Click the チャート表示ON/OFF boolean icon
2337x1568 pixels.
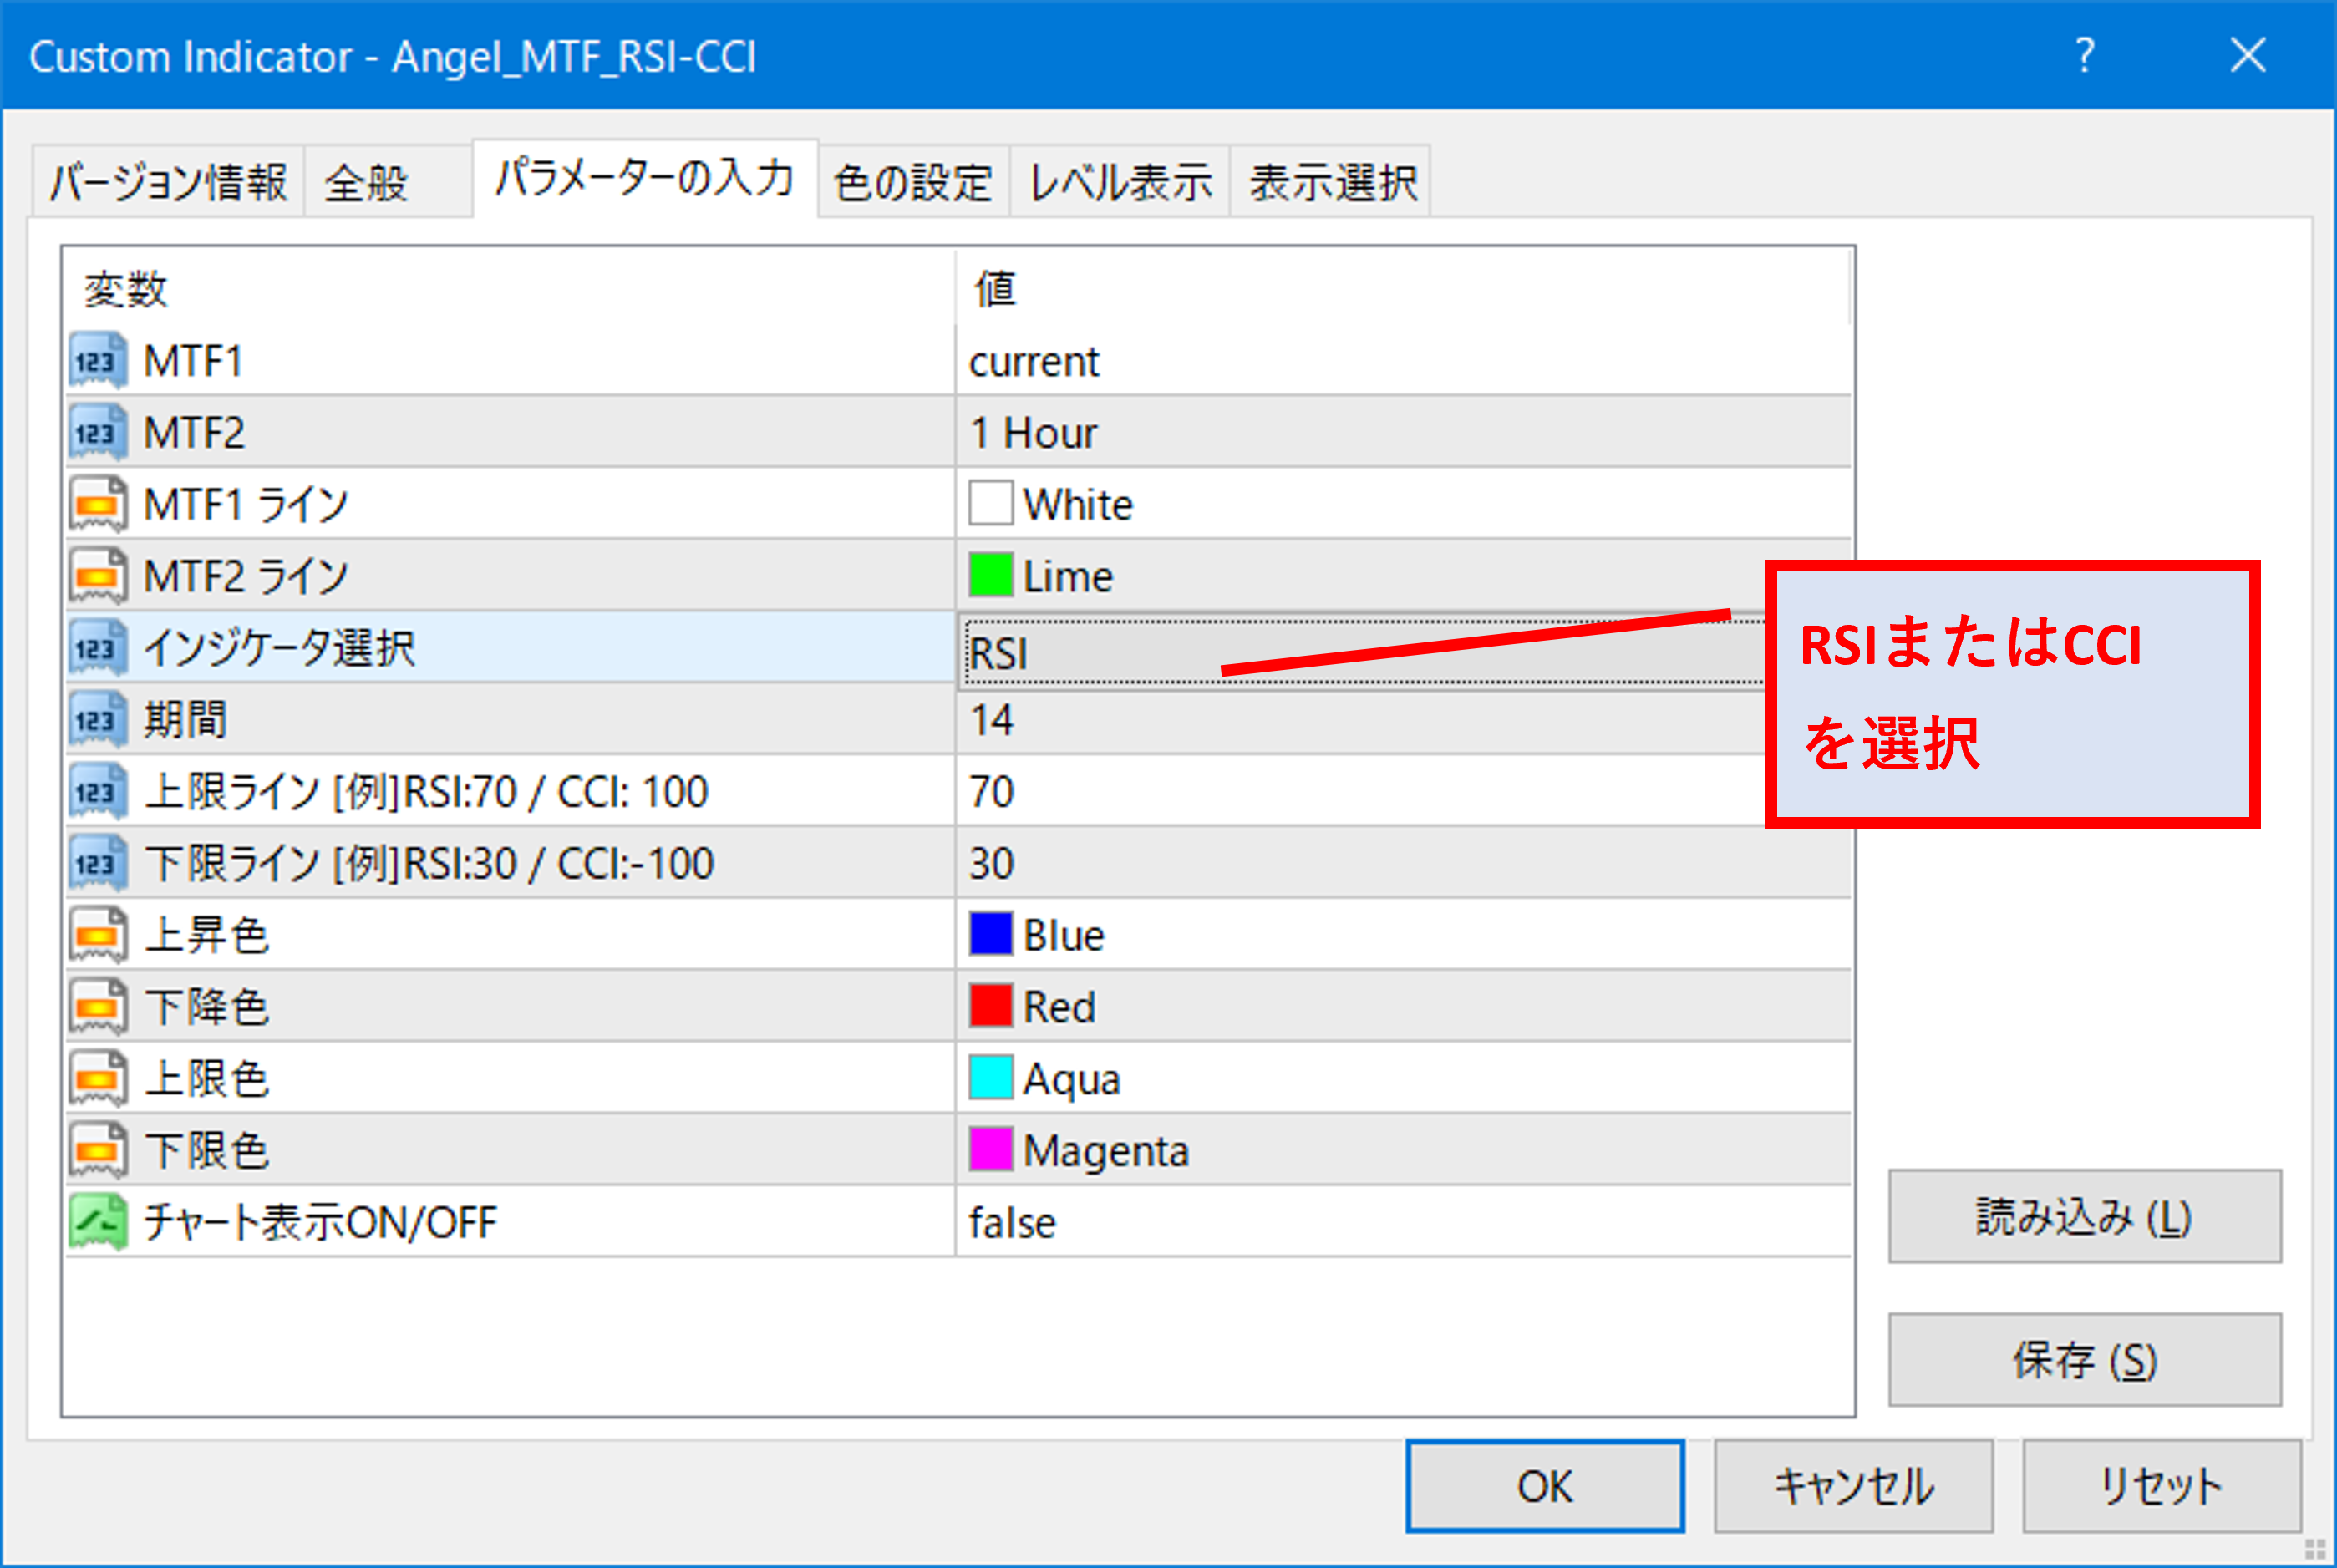(98, 1222)
